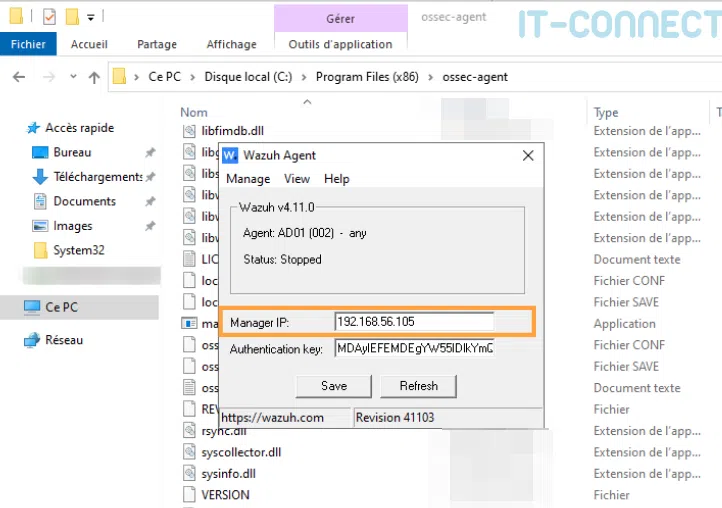This screenshot has width=722, height=508.
Task: Open the Fichier tab in Explorer
Action: (28, 44)
